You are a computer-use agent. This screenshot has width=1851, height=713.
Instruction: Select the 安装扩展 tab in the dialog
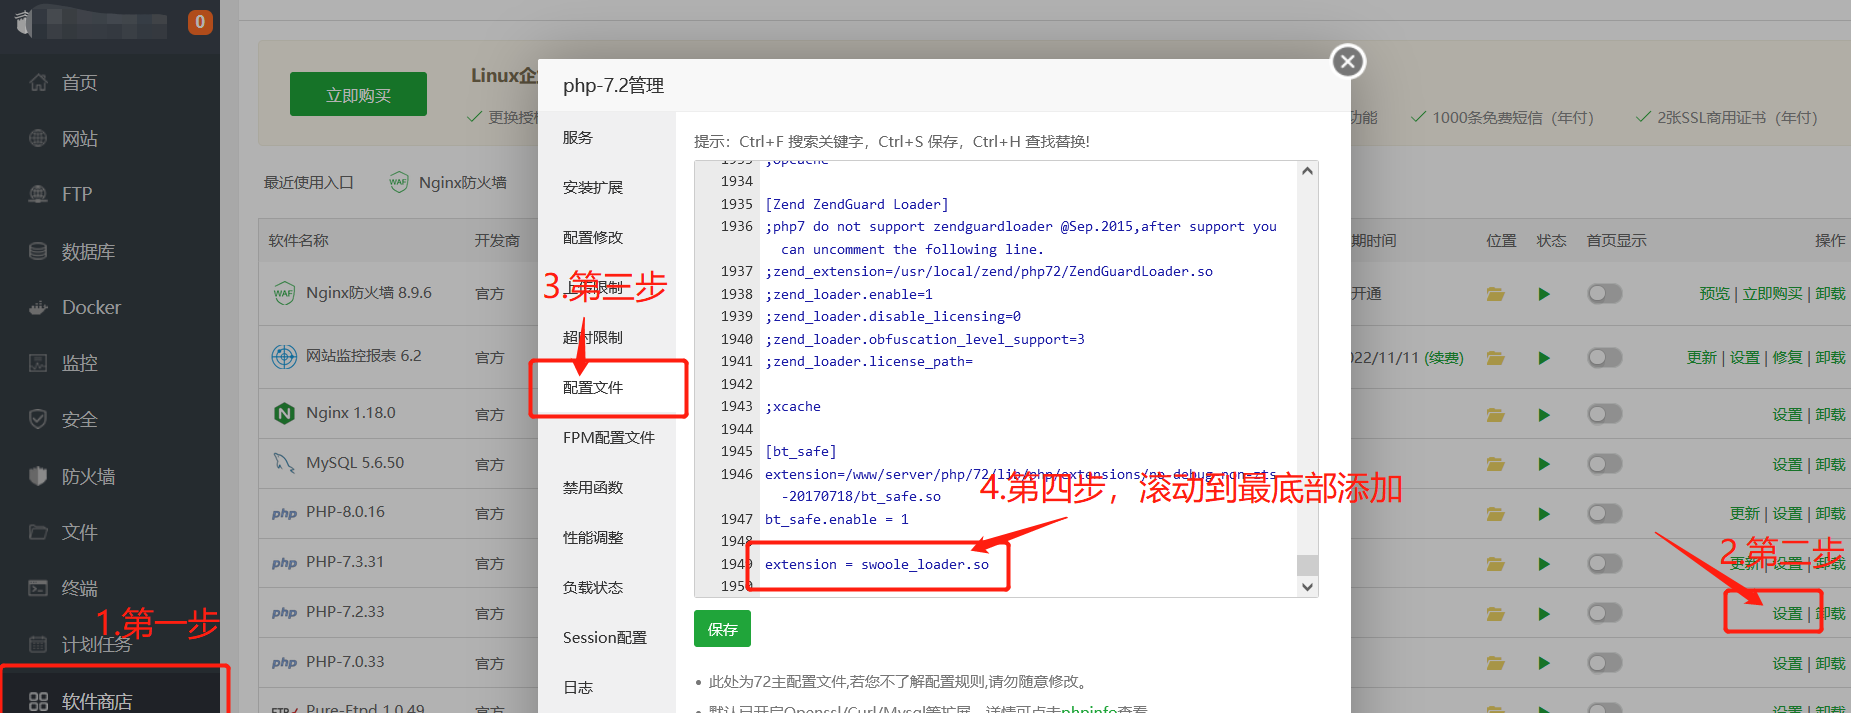tap(592, 187)
